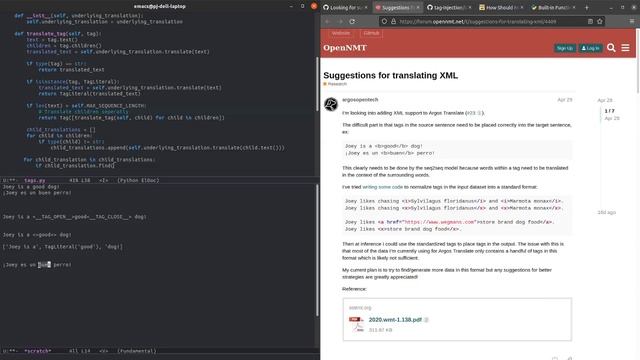Click the tags.py buffer scrollbar in Emacs

[317, 84]
